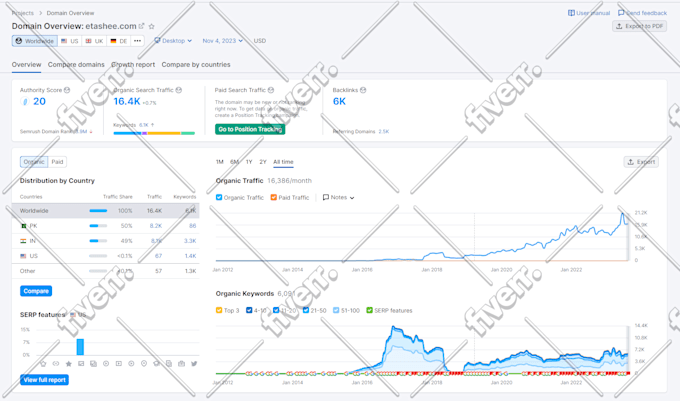The image size is (680, 401).
Task: Select the 6M time range
Action: point(234,162)
